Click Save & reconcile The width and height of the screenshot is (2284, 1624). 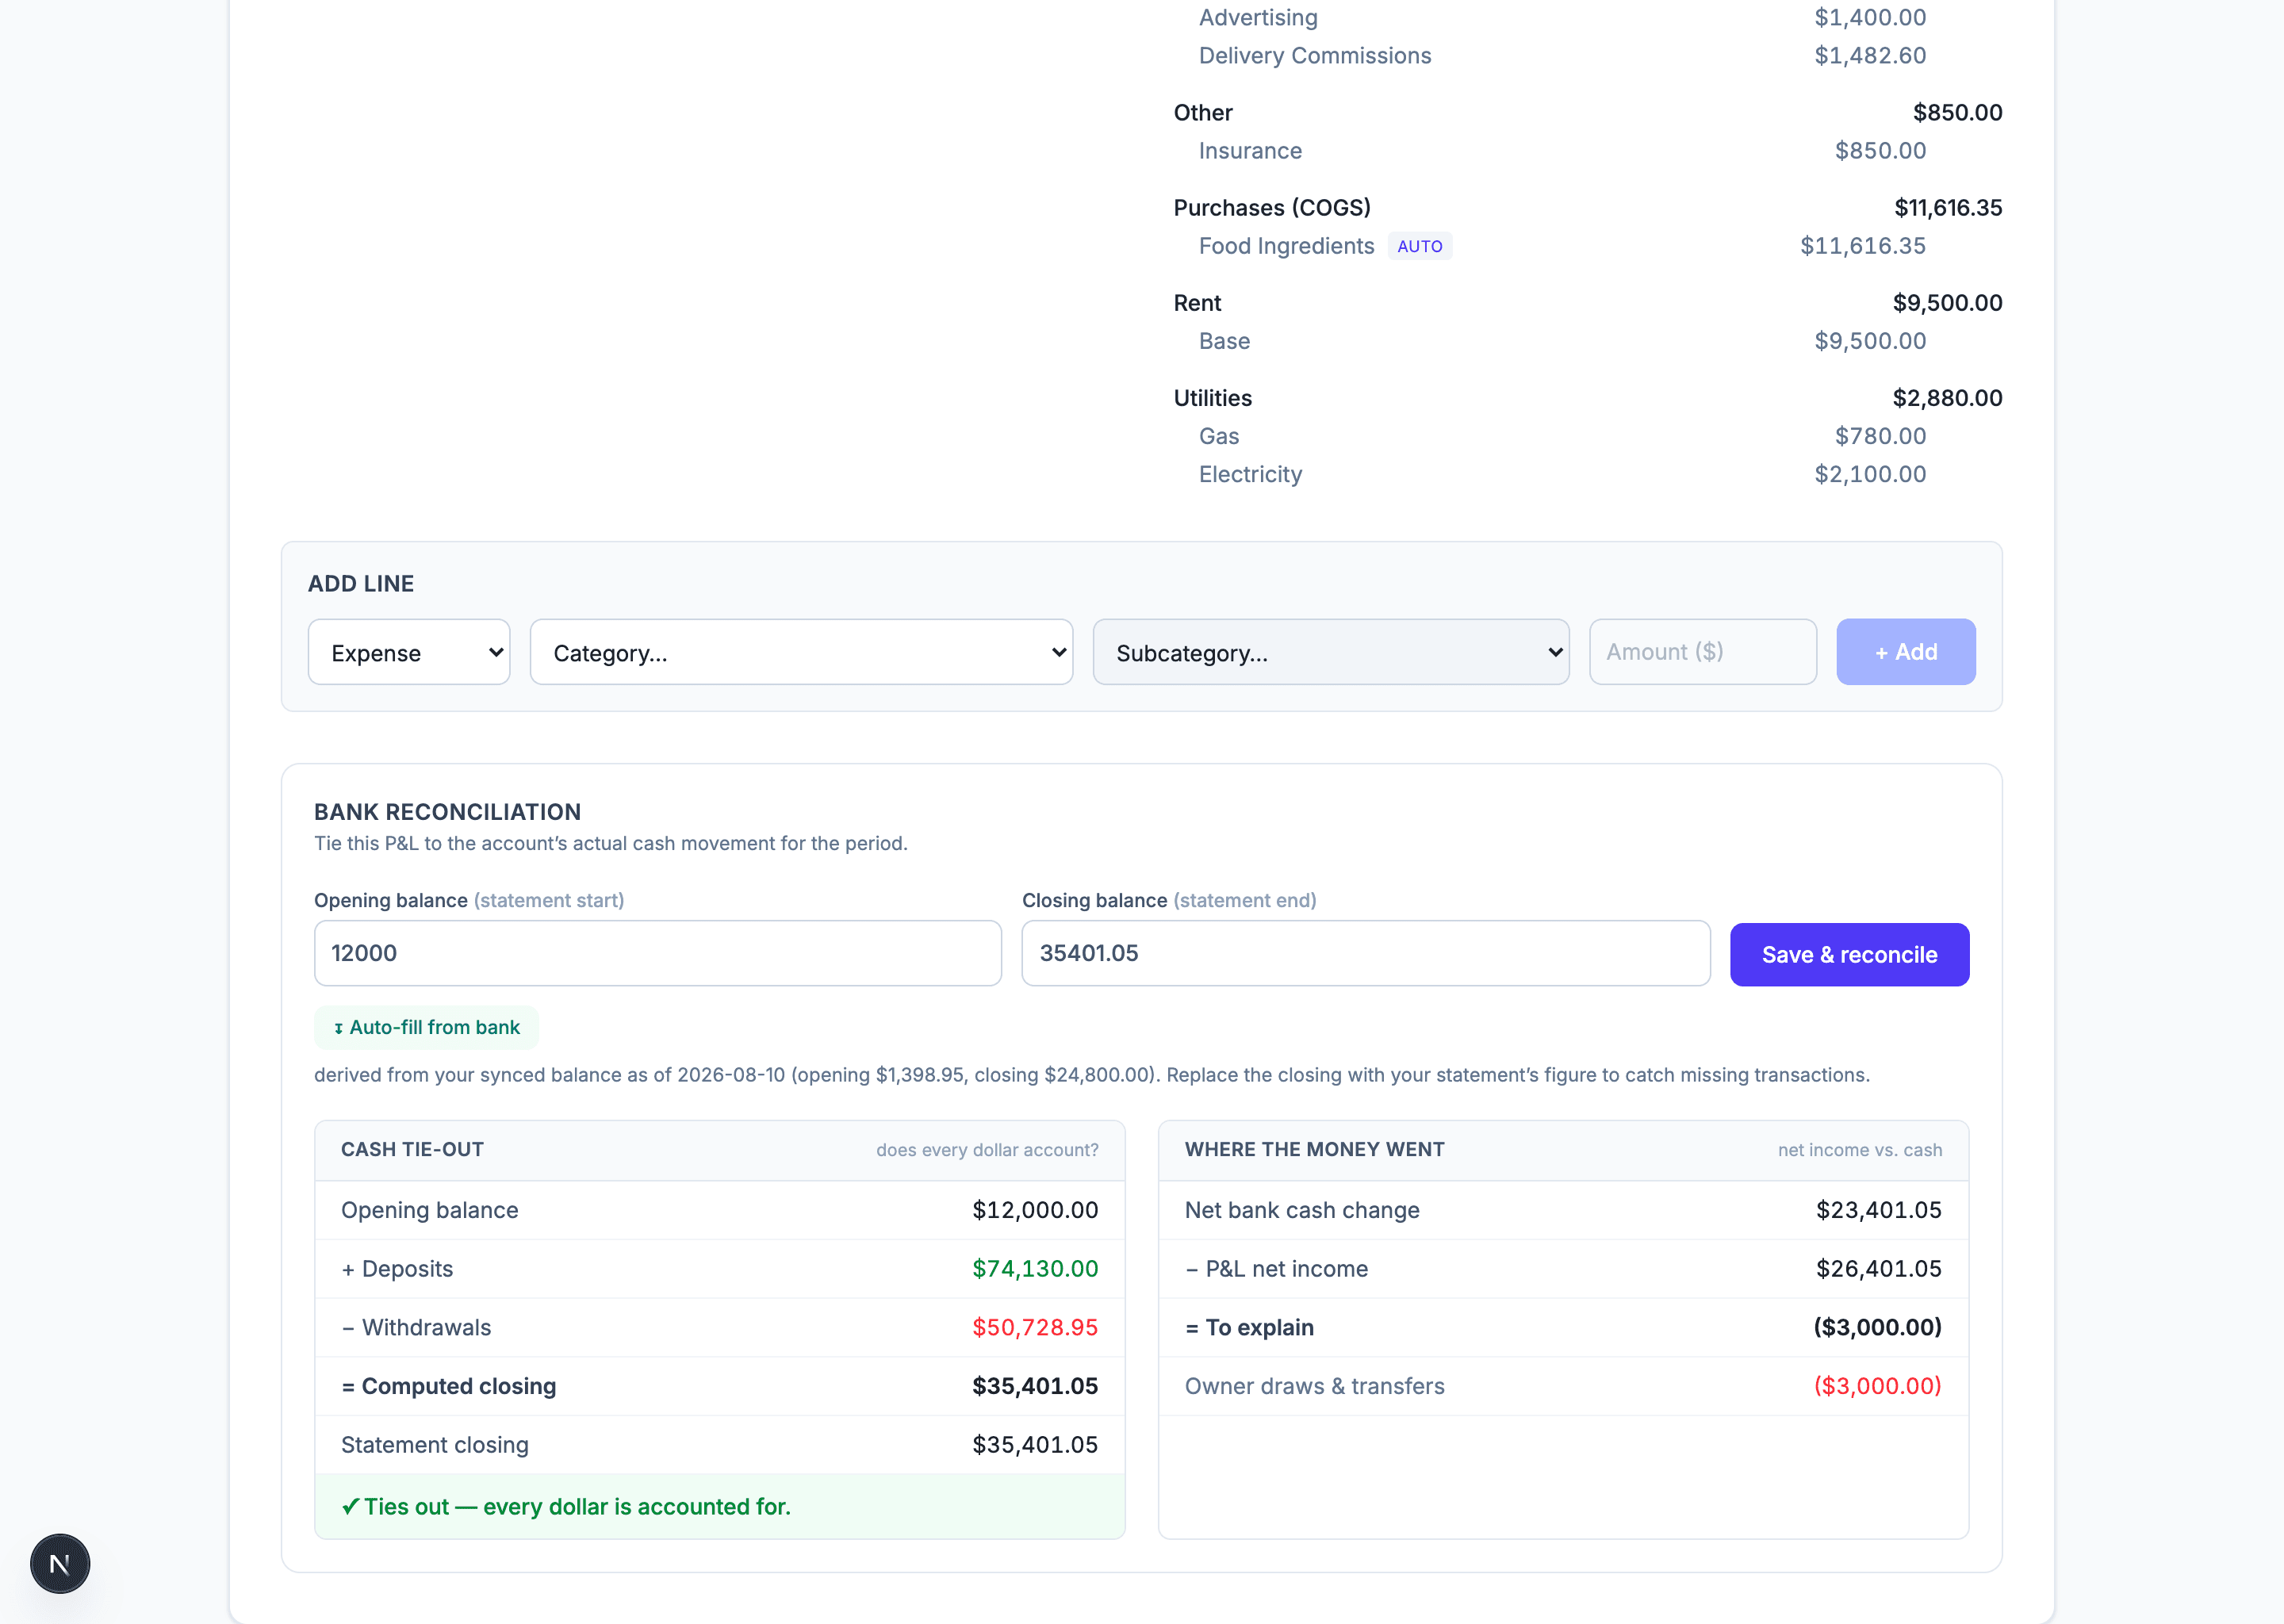[1849, 954]
